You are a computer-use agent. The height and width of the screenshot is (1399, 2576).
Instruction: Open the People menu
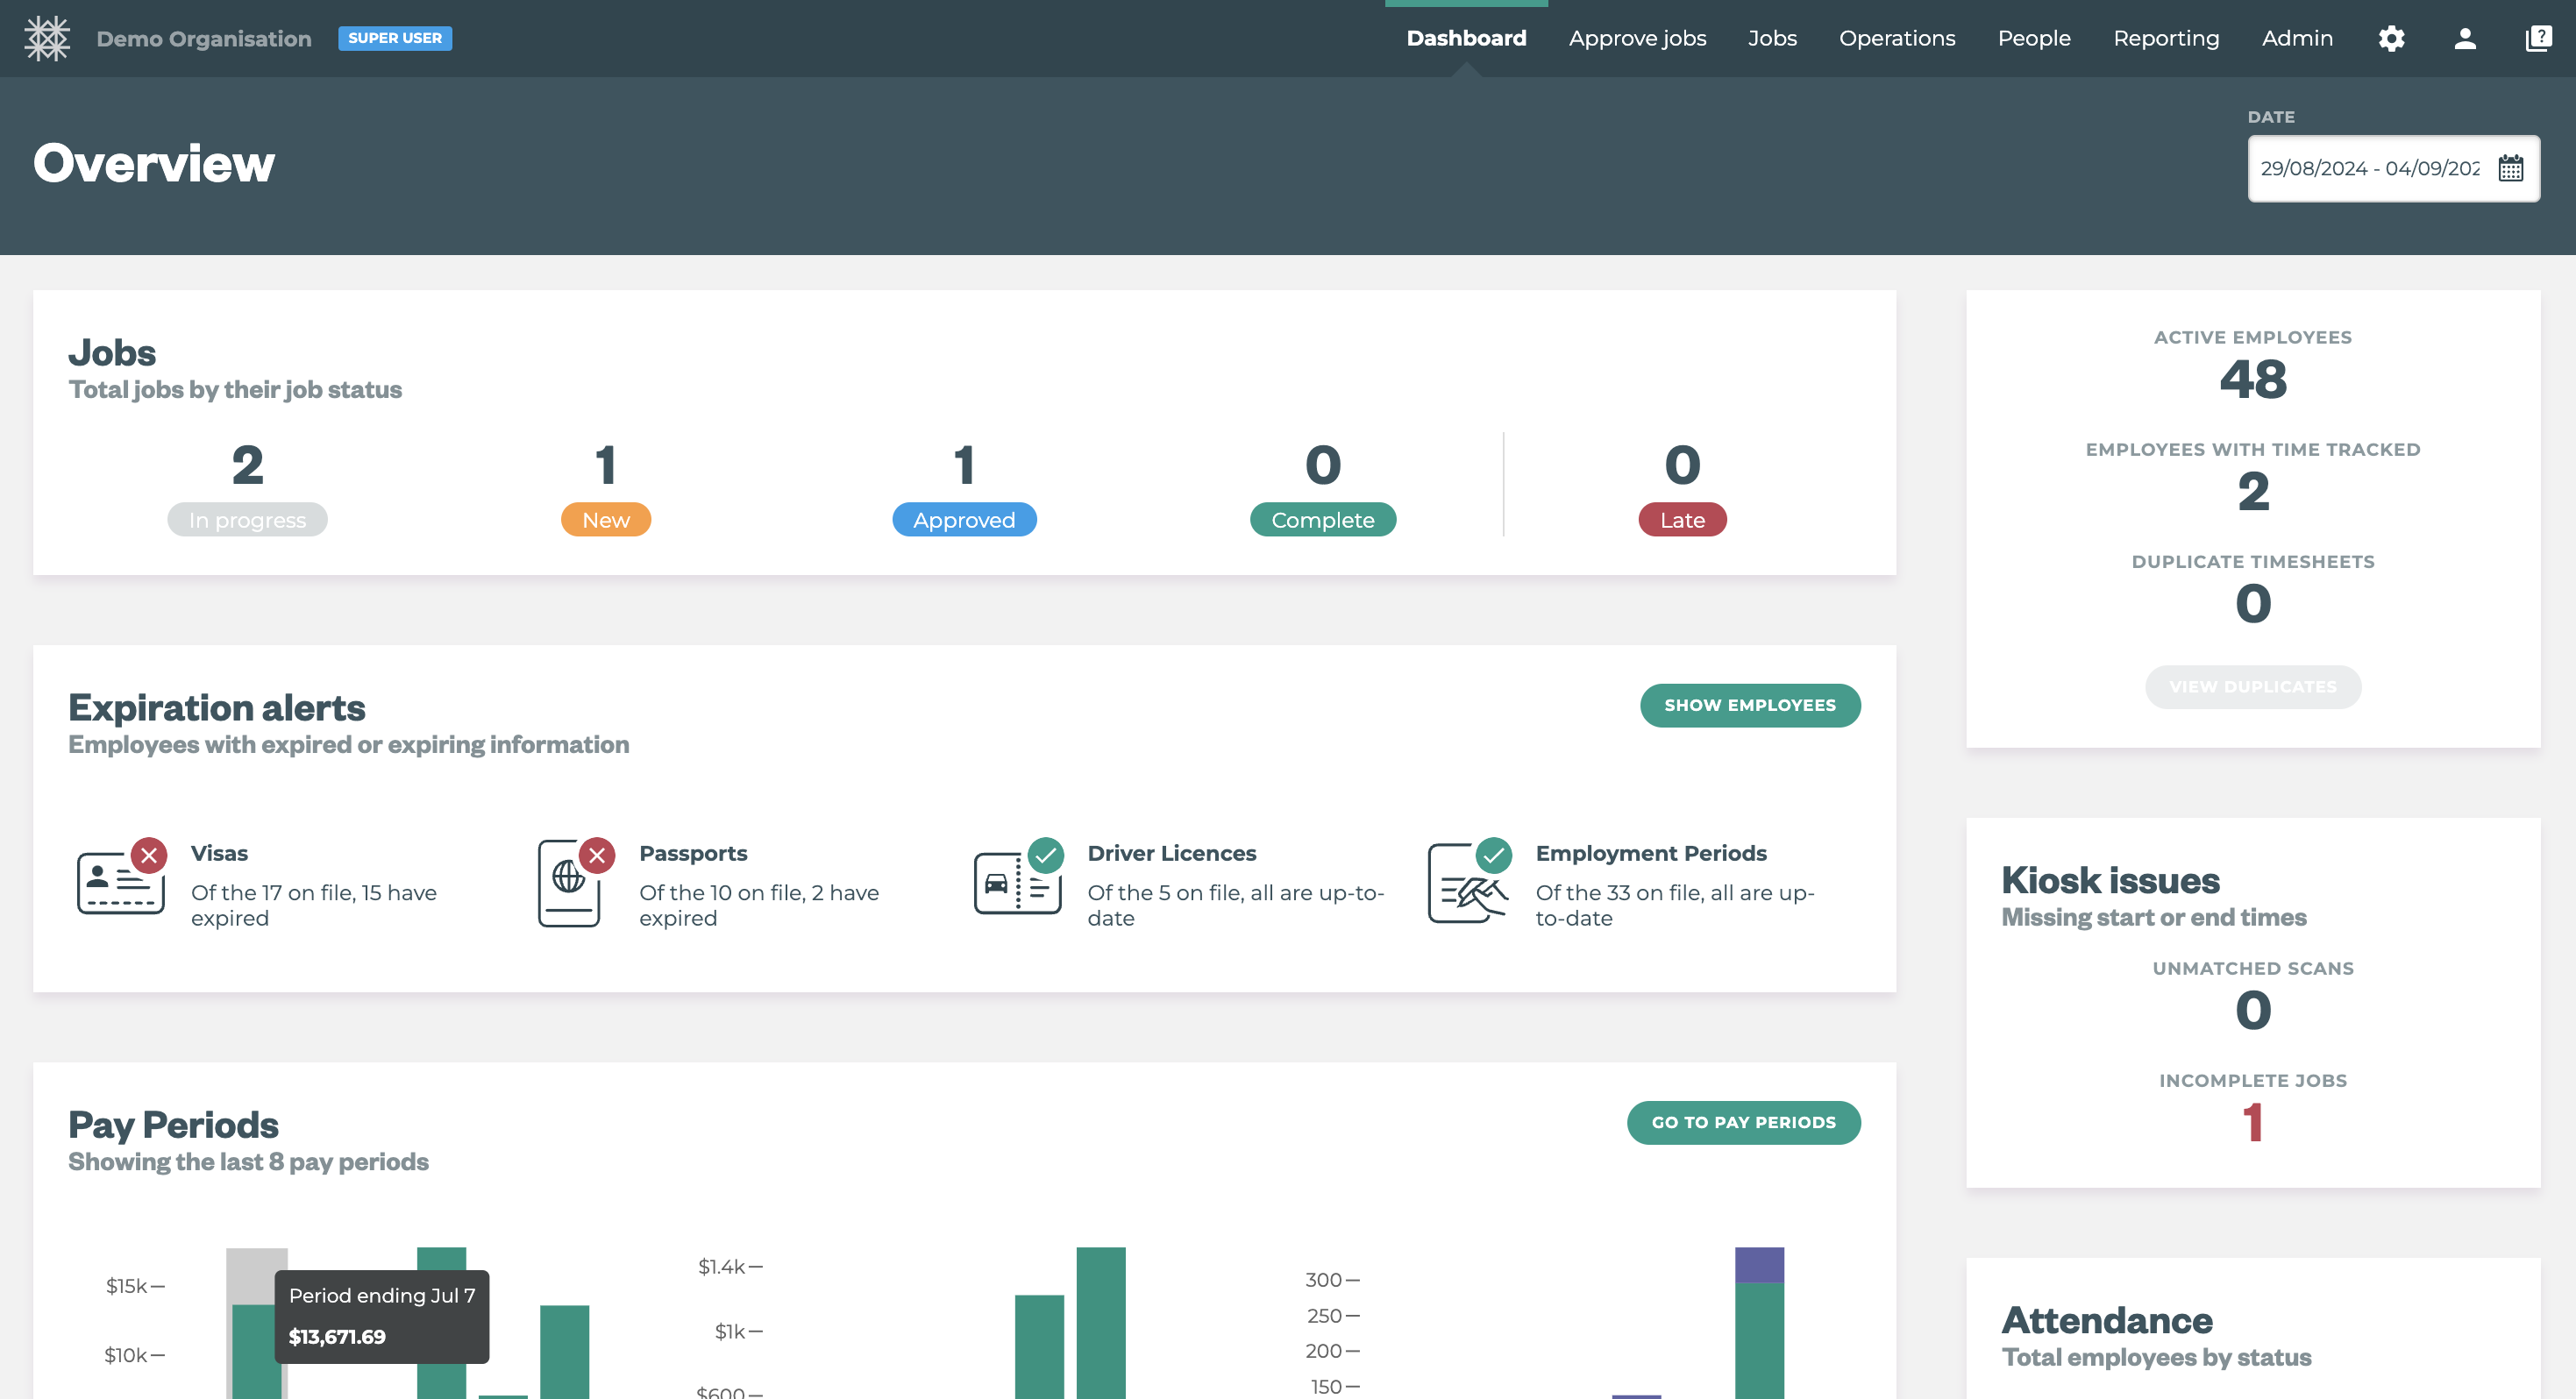(2033, 38)
